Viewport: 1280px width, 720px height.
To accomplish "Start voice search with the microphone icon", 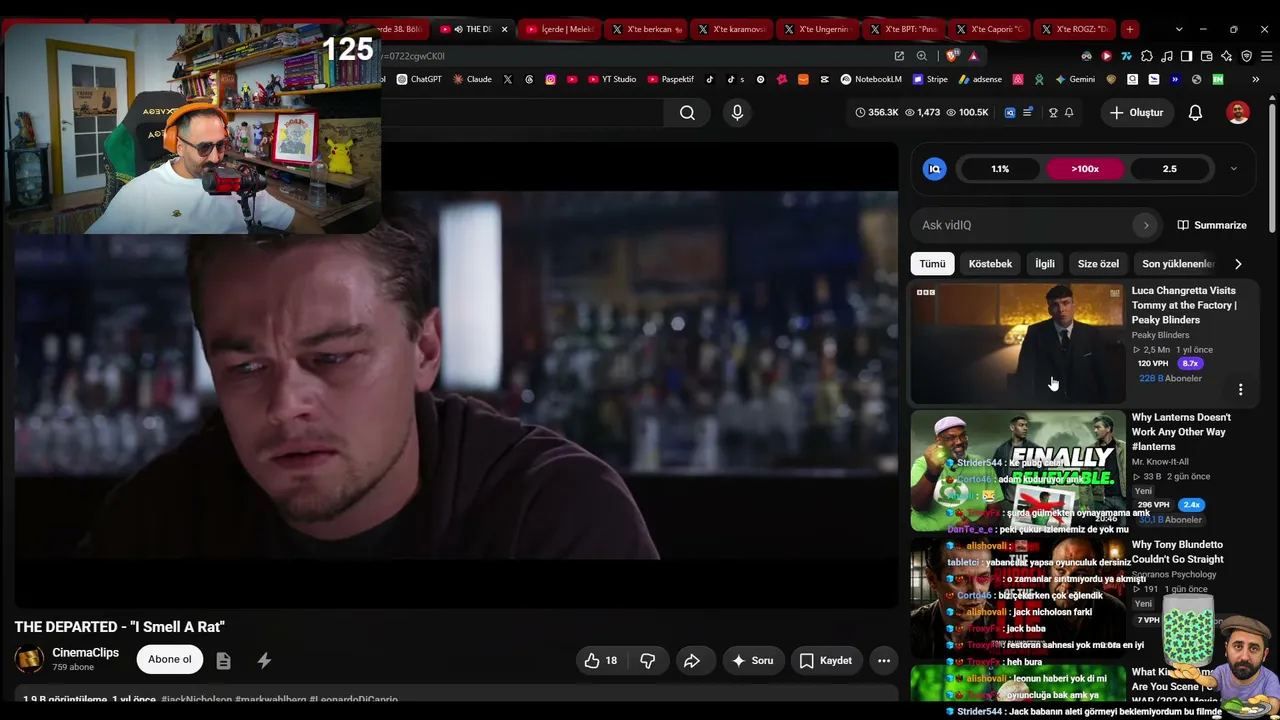I will coord(737,113).
